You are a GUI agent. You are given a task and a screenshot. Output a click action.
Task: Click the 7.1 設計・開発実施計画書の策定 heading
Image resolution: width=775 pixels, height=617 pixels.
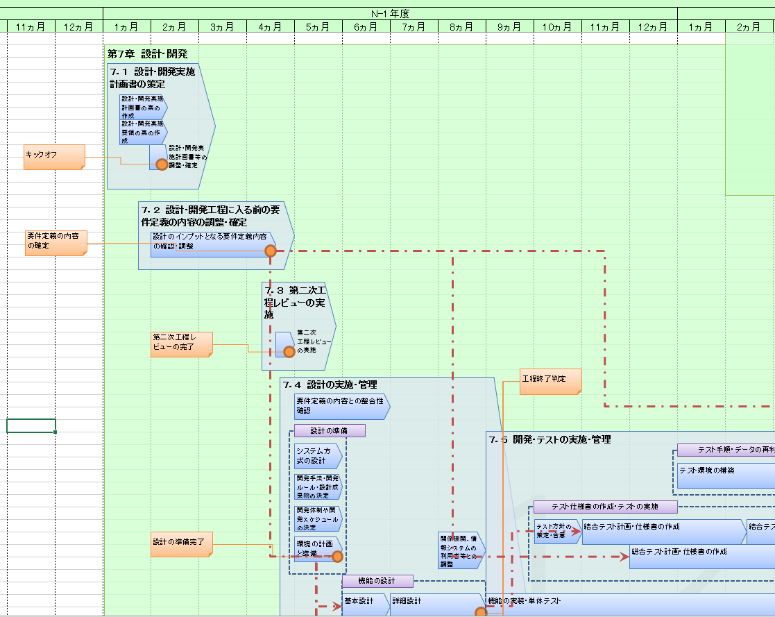pyautogui.click(x=152, y=78)
